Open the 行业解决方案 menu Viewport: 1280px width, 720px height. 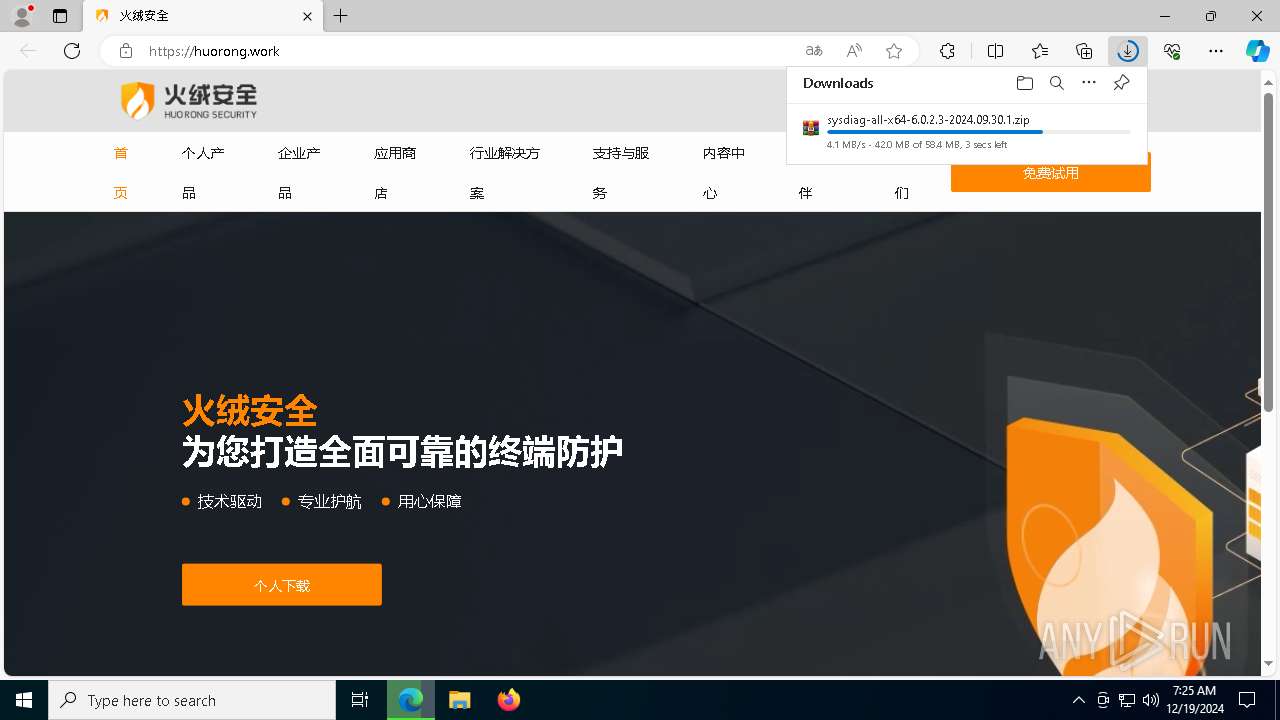pos(505,172)
